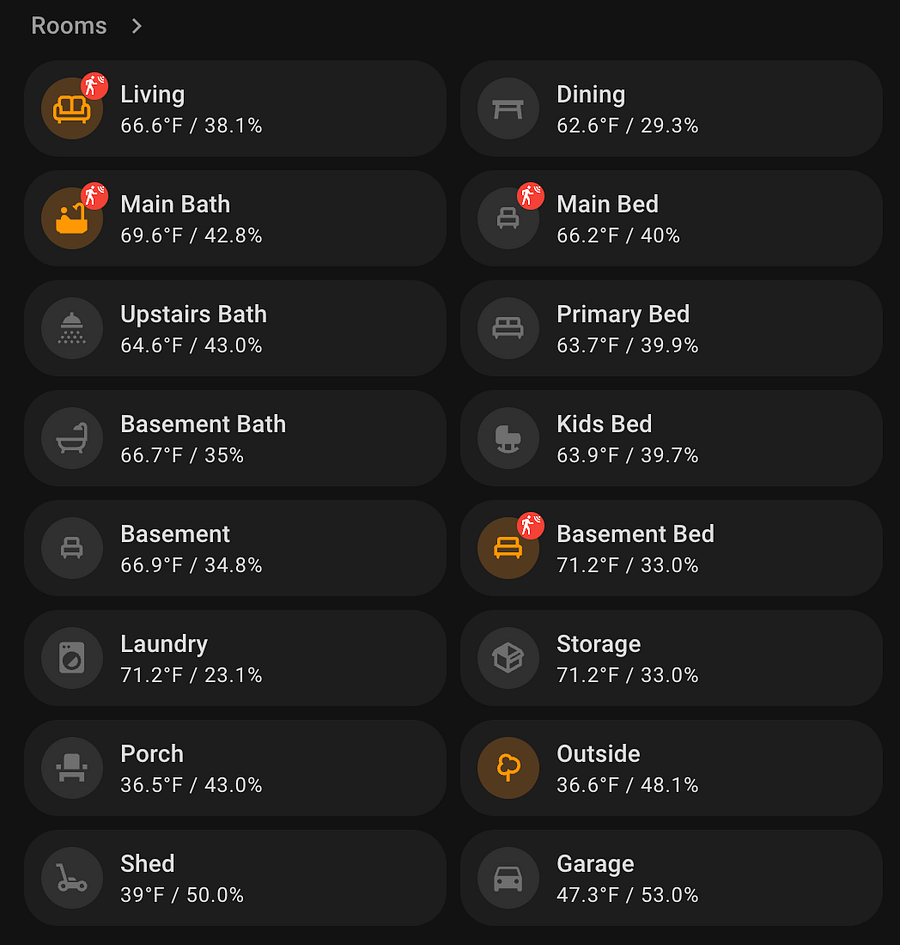Click the Shed lawn mower icon
This screenshot has height=945, width=900.
point(72,878)
